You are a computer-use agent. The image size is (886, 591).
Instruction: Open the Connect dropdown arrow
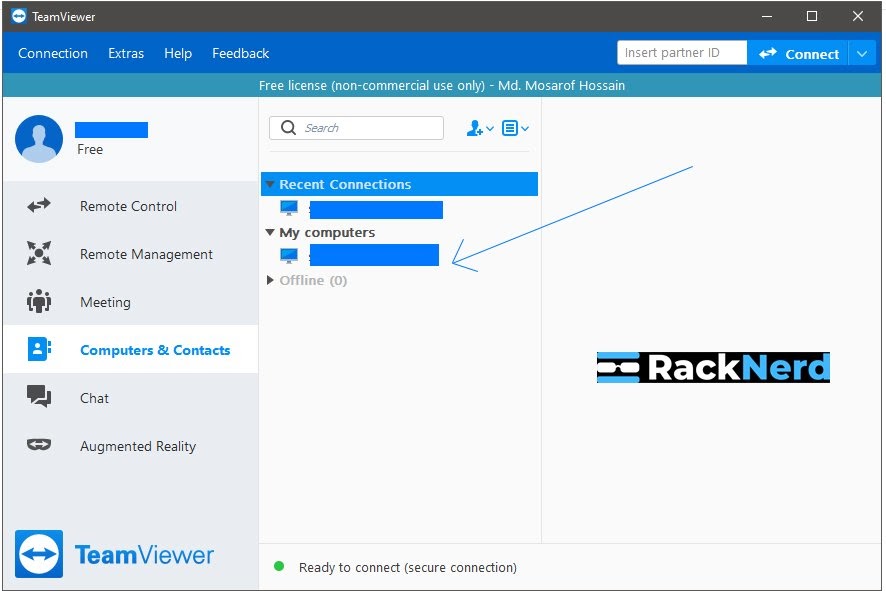[862, 54]
